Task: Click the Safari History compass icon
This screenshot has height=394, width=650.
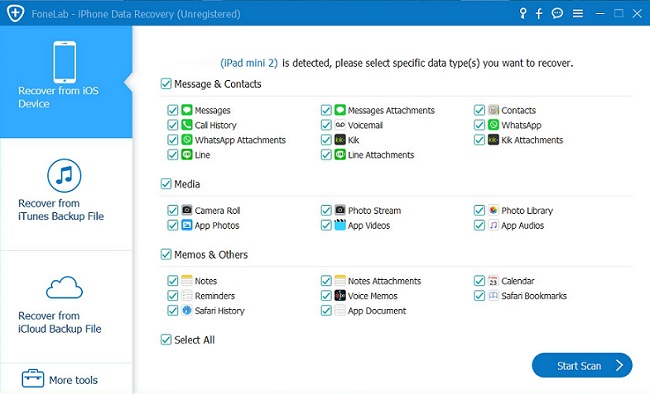Action: click(187, 310)
